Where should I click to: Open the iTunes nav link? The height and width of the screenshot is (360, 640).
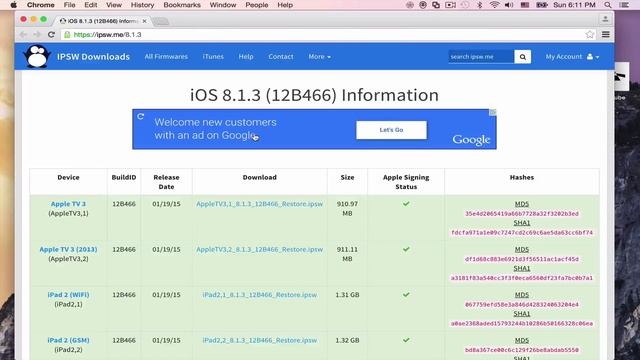pos(213,57)
